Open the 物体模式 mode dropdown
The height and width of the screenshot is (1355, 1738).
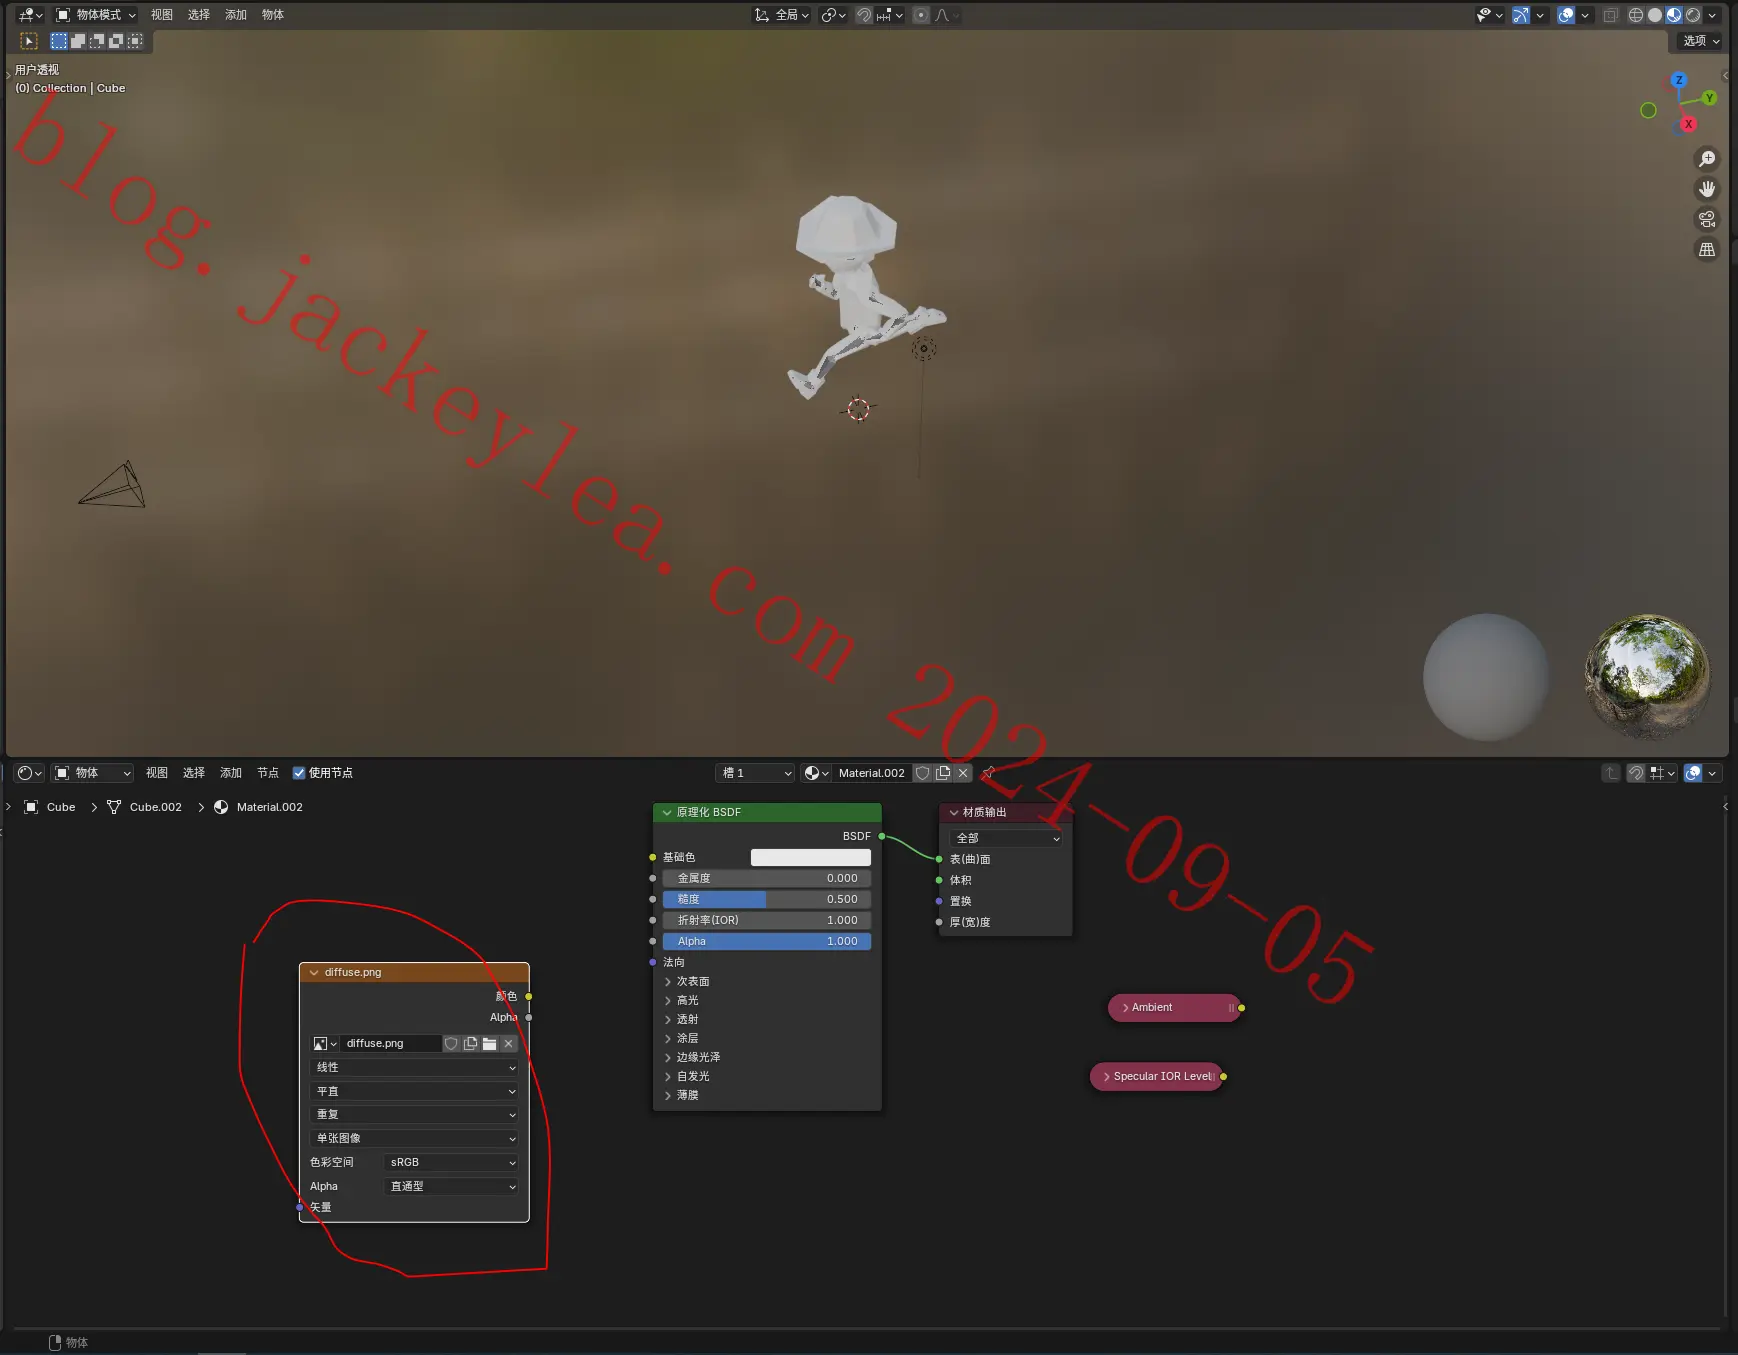click(x=96, y=15)
